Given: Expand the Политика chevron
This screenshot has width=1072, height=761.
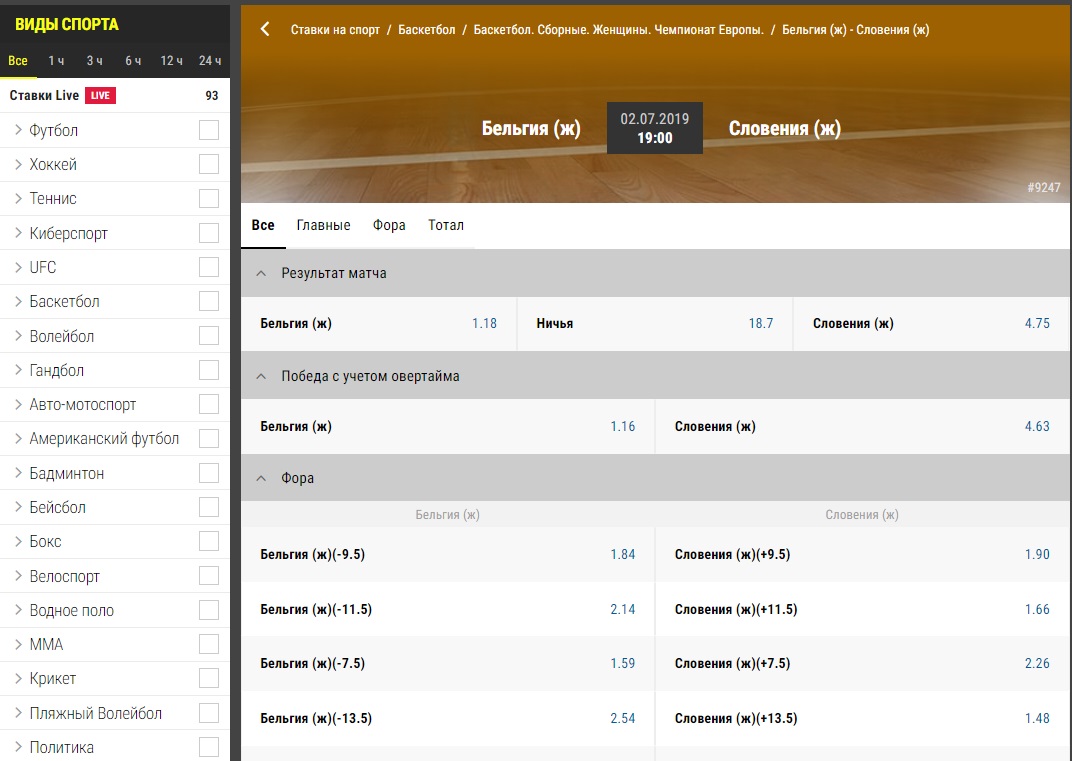Looking at the screenshot, I should (18, 747).
